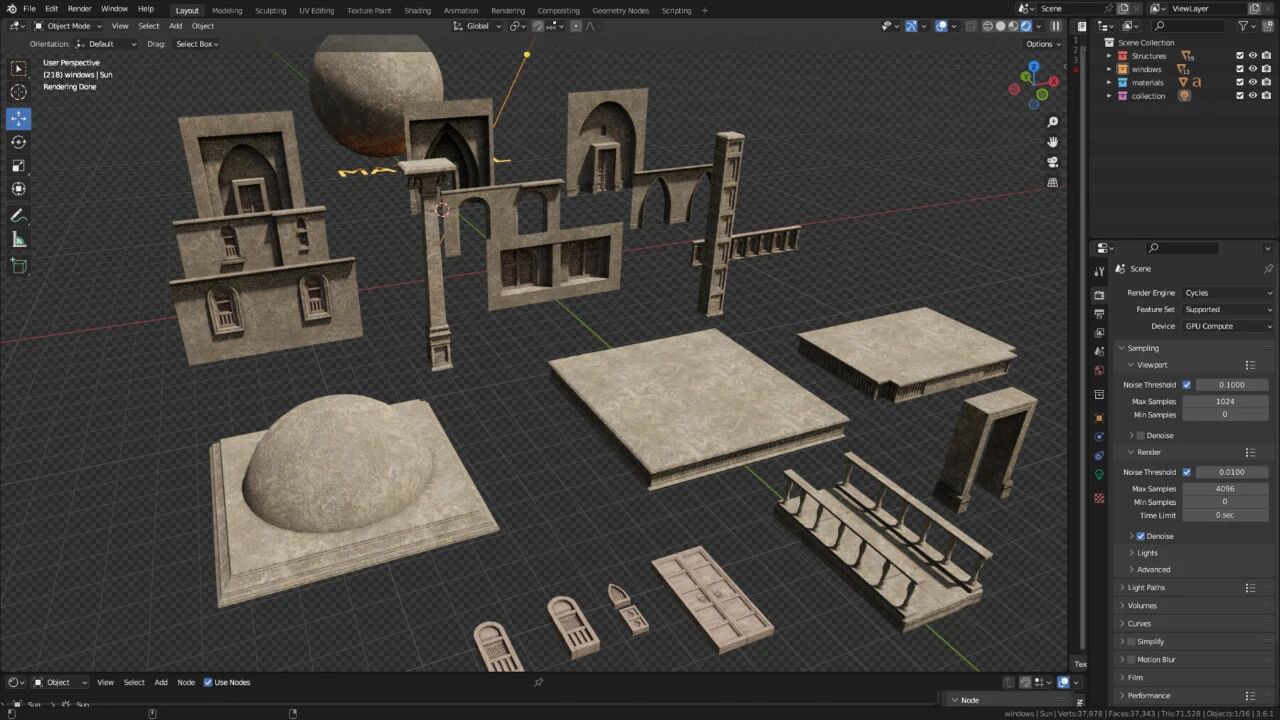
Task: Click the Options button in viewport header
Action: (x=1042, y=44)
